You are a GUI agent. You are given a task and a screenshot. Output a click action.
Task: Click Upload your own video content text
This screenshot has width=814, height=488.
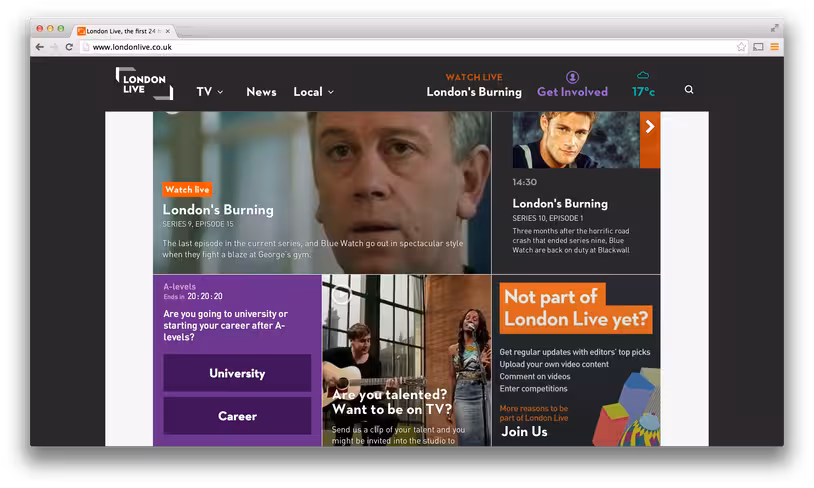[554, 364]
